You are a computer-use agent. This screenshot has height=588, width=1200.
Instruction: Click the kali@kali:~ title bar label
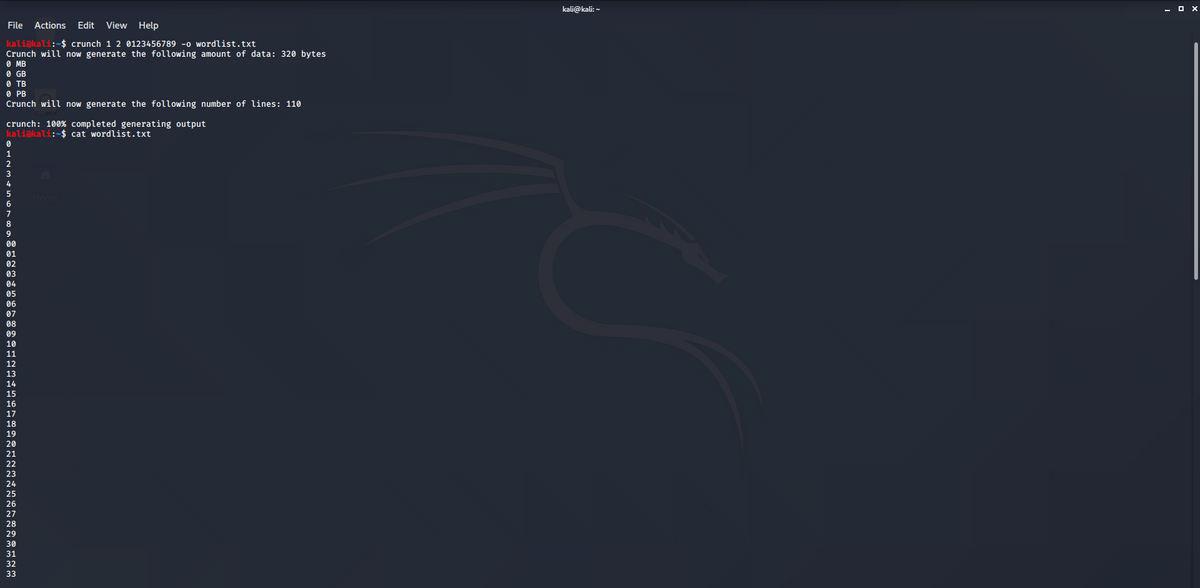pyautogui.click(x=579, y=8)
